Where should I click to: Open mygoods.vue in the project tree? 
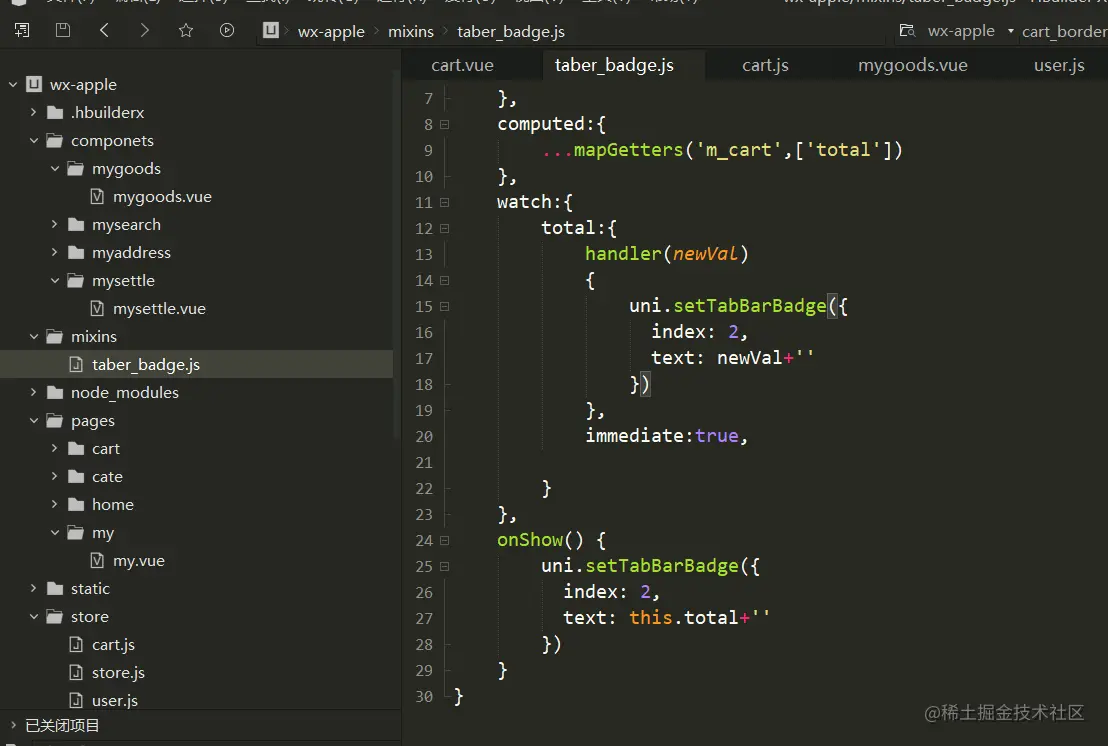coord(162,196)
